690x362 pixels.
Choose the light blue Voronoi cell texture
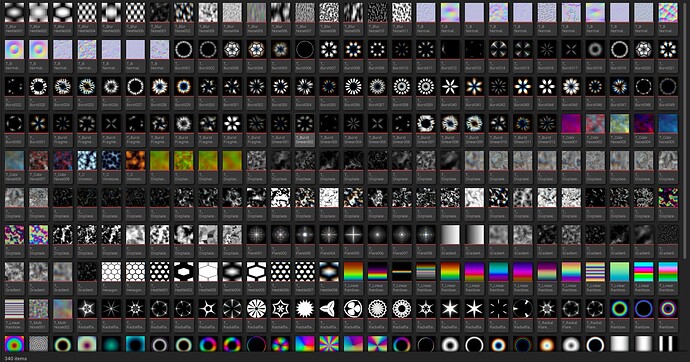[x=87, y=161]
